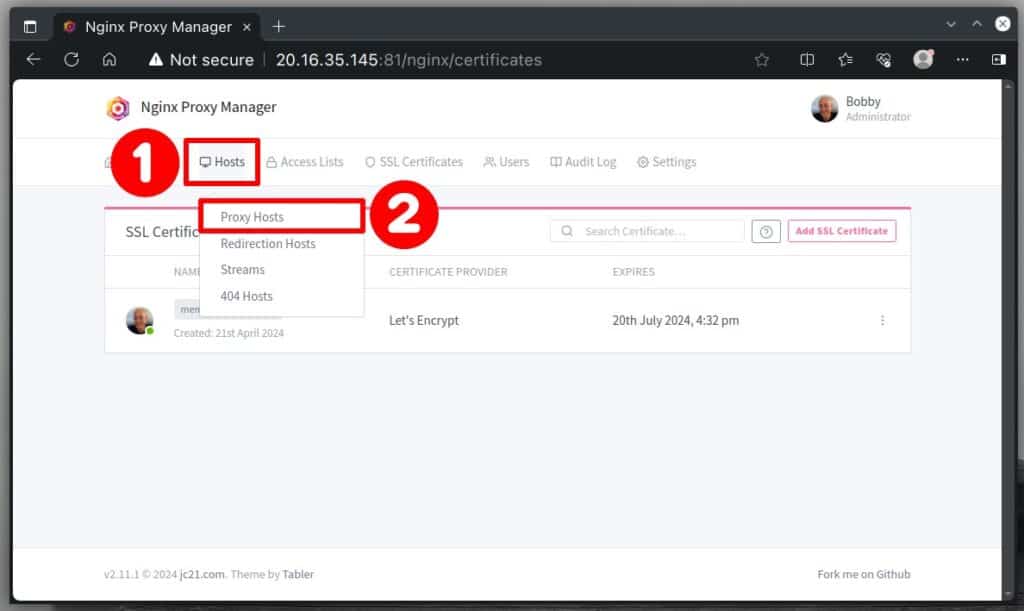Go to SSL Certificates section

point(414,162)
